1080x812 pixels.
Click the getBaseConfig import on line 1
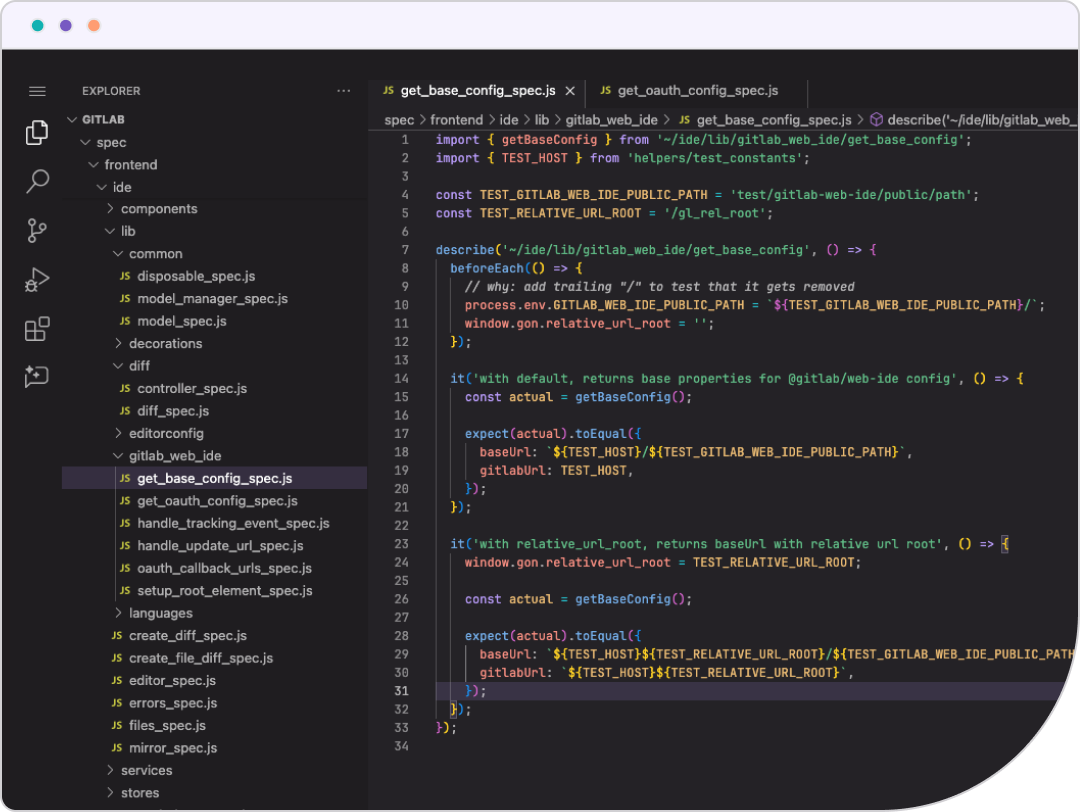(x=549, y=140)
